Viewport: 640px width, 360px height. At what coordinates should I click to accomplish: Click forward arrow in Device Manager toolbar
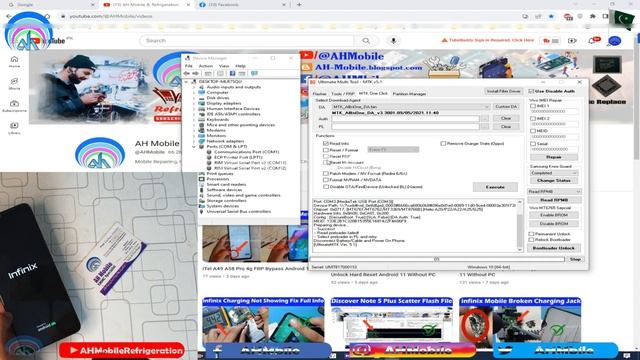[x=196, y=73]
